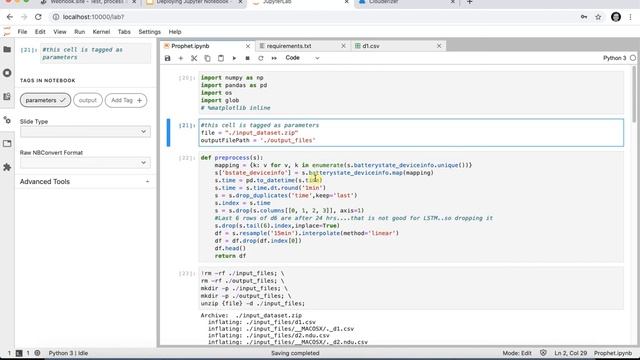Toggle the output tag
Screen dimensions: 640x360
[x=88, y=100]
